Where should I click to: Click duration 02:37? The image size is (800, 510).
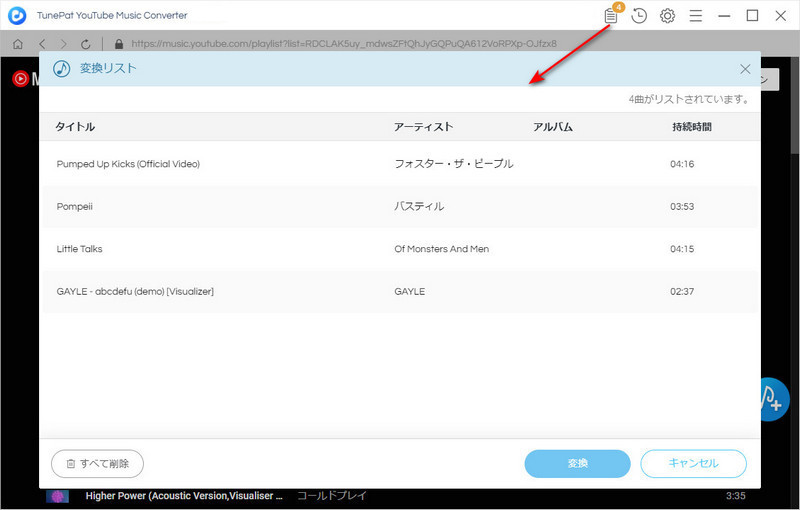tap(682, 291)
